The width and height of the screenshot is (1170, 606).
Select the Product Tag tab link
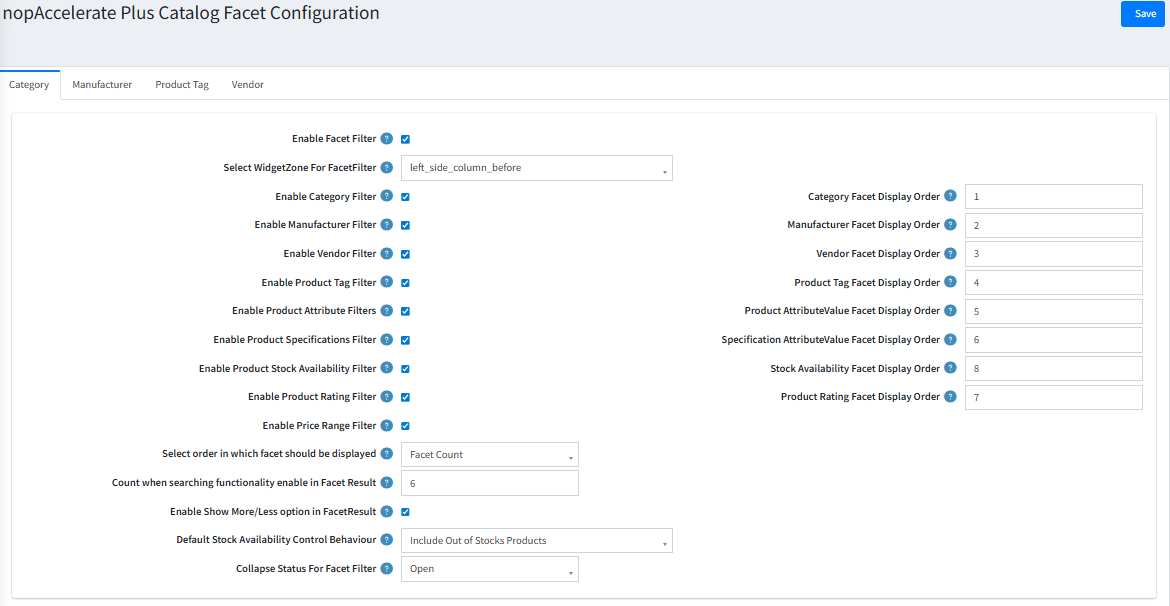point(181,84)
